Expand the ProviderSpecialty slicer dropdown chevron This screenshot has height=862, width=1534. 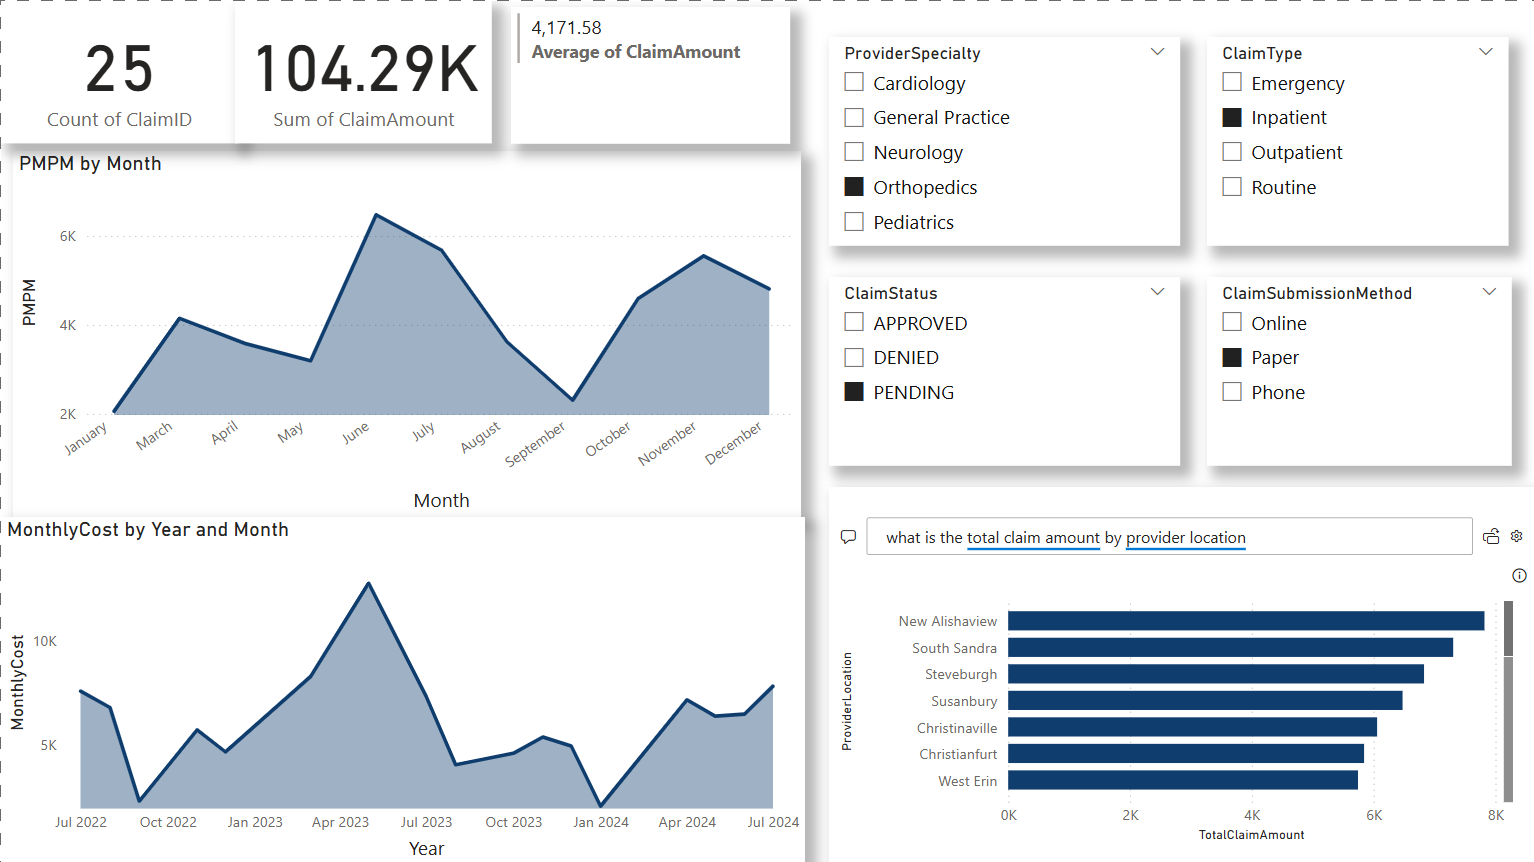click(x=1157, y=51)
